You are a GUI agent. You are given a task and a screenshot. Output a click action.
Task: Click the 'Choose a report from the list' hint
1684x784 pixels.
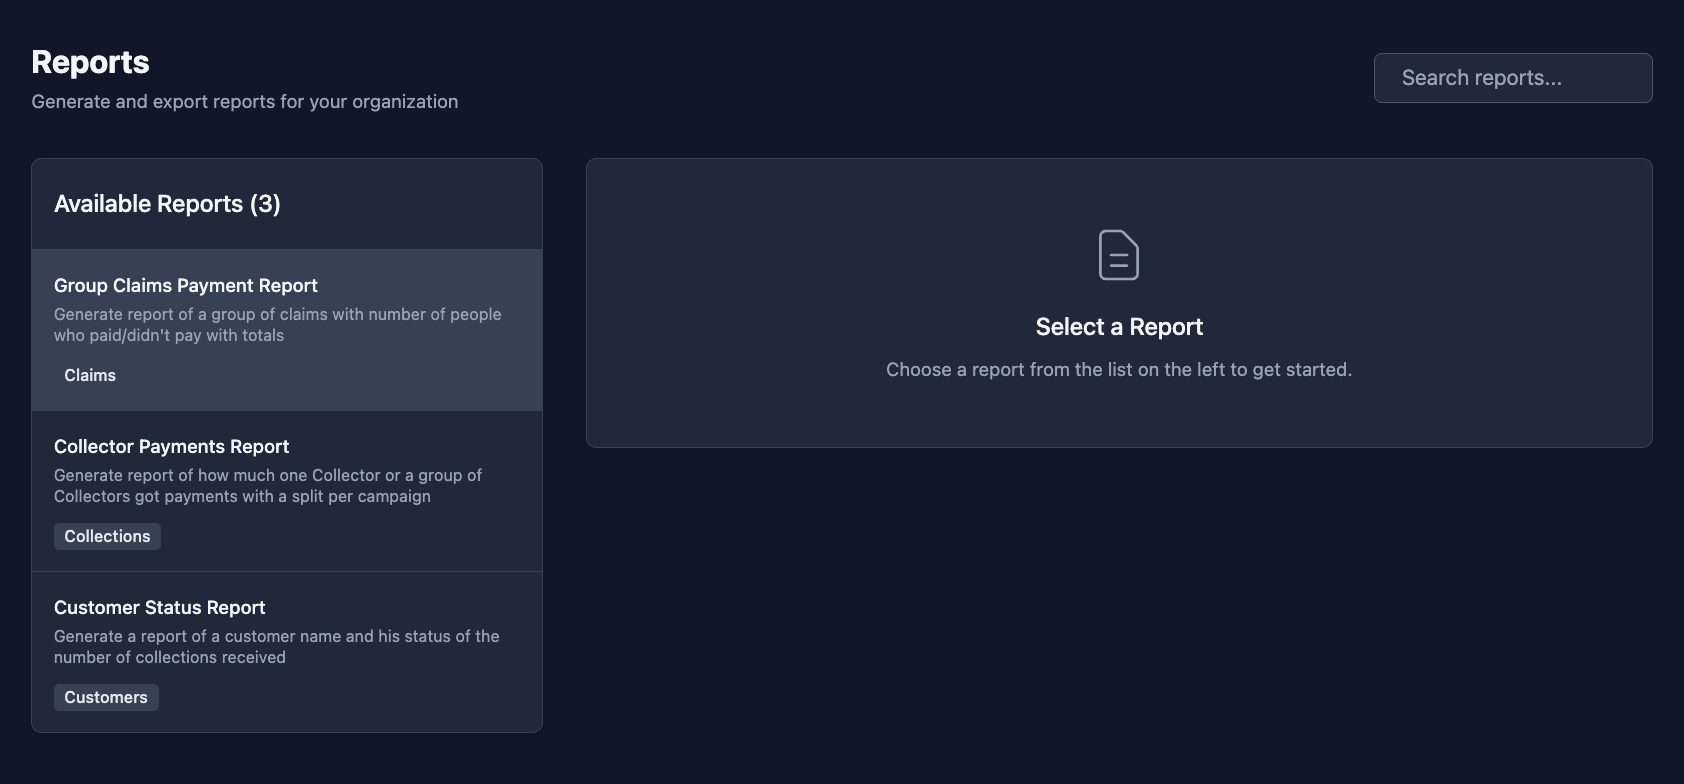point(1118,370)
